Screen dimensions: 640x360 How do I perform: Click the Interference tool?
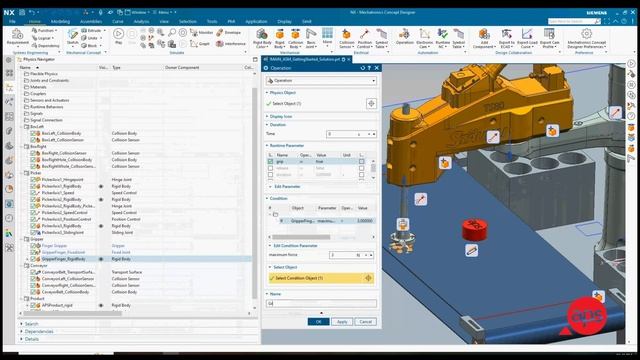(x=231, y=43)
